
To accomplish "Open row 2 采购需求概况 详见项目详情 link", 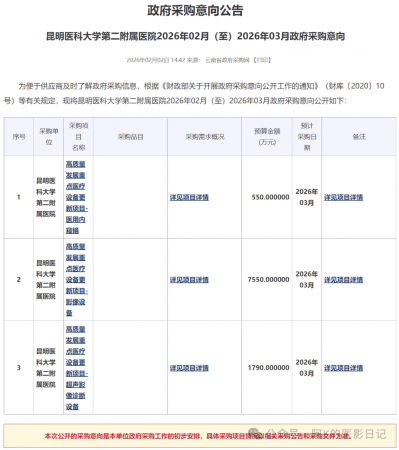I will 189,280.
